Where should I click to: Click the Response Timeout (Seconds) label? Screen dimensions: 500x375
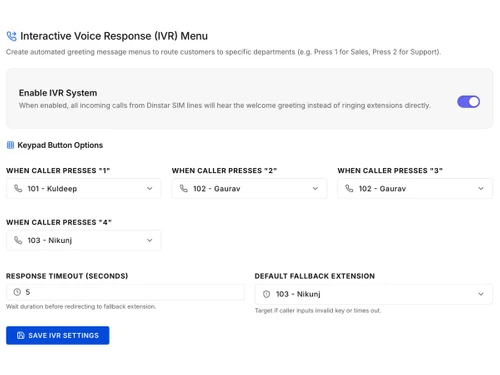(x=67, y=276)
